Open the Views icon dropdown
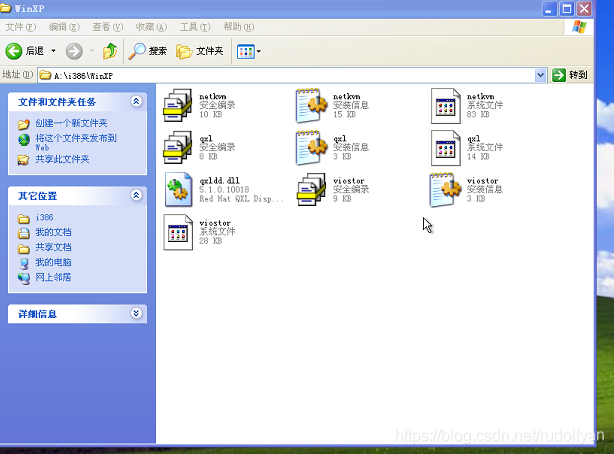This screenshot has height=454, width=614. [x=249, y=51]
